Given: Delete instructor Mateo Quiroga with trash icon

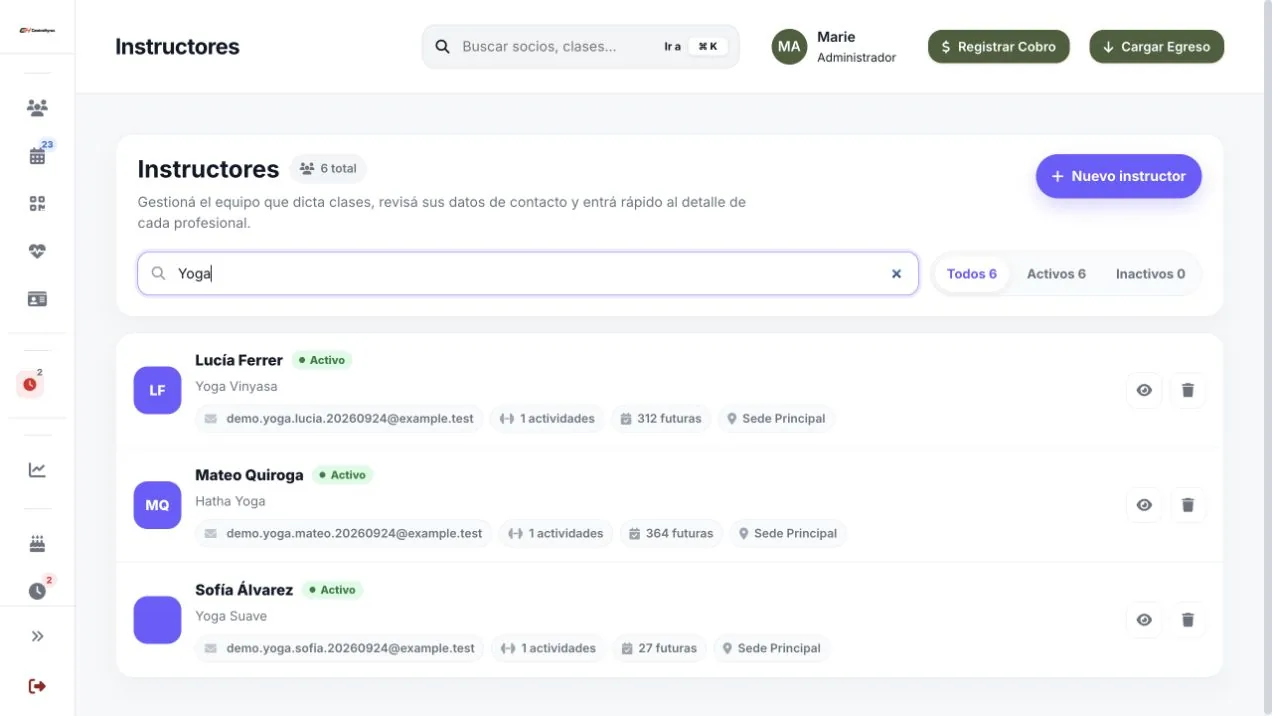Looking at the screenshot, I should [x=1188, y=505].
